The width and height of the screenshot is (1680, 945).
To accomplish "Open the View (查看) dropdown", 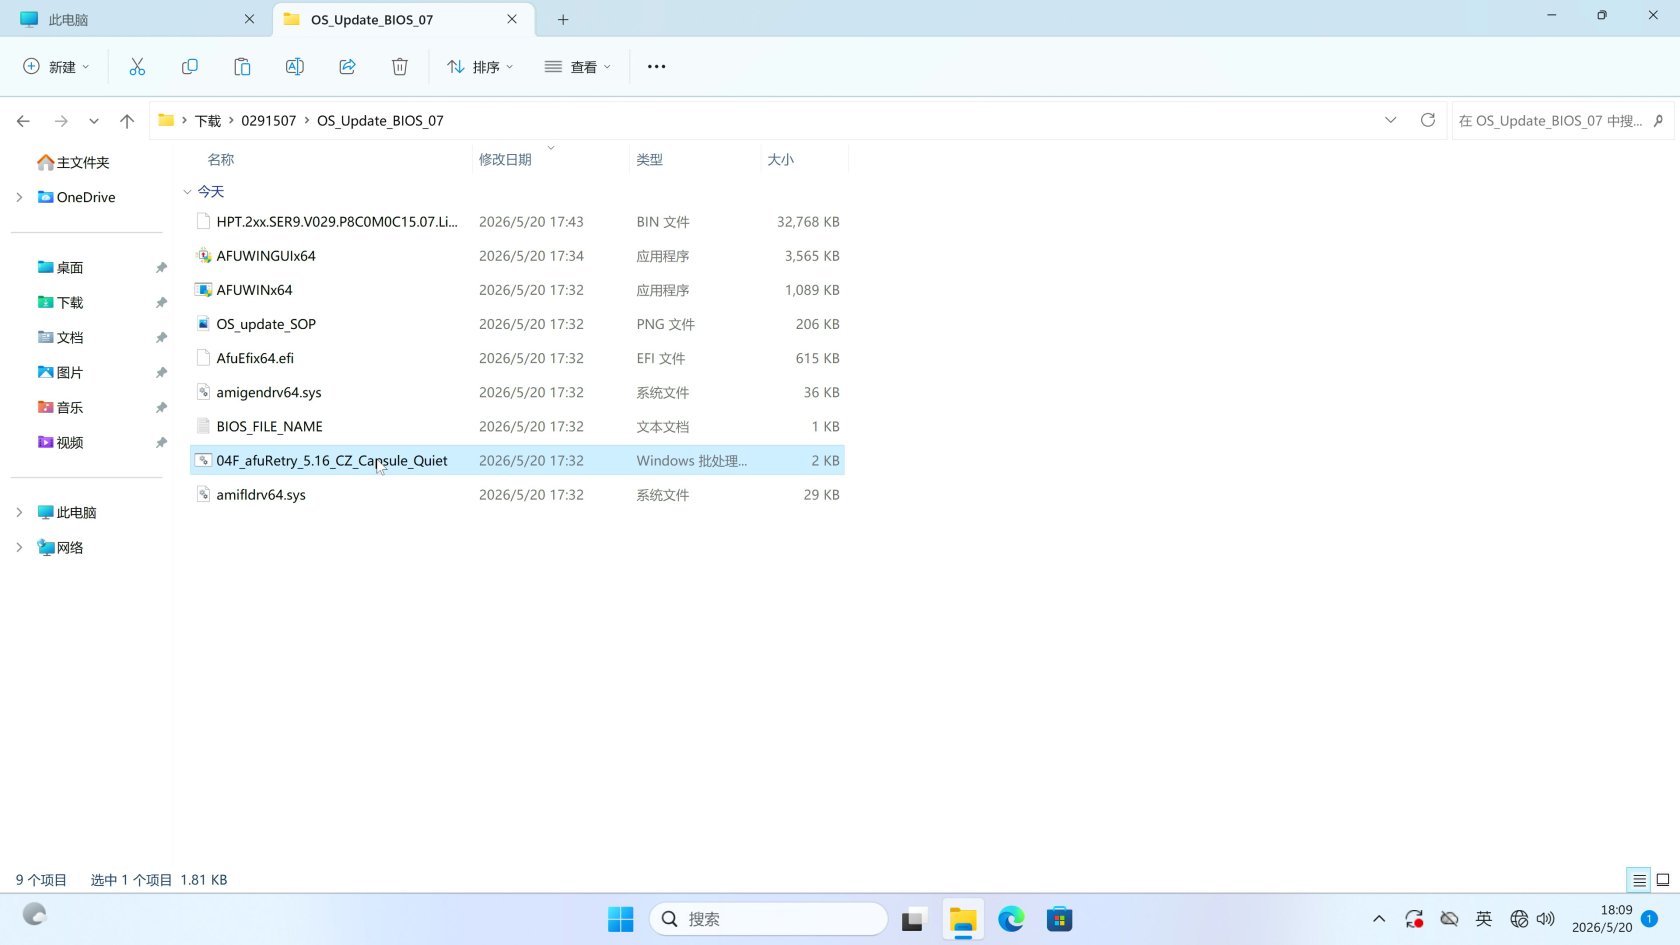I will coord(577,66).
